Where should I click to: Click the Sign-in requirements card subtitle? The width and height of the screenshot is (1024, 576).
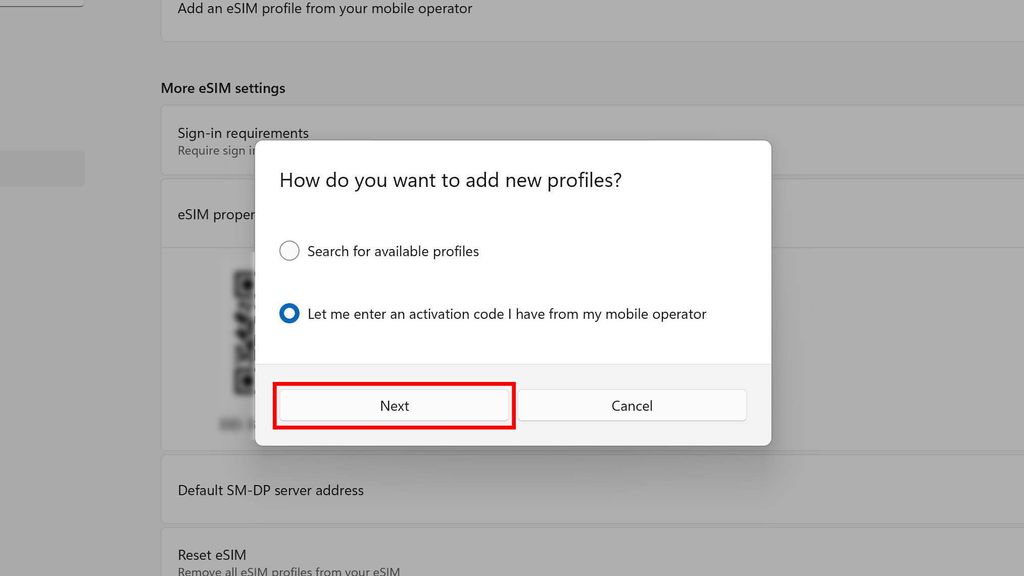click(215, 150)
